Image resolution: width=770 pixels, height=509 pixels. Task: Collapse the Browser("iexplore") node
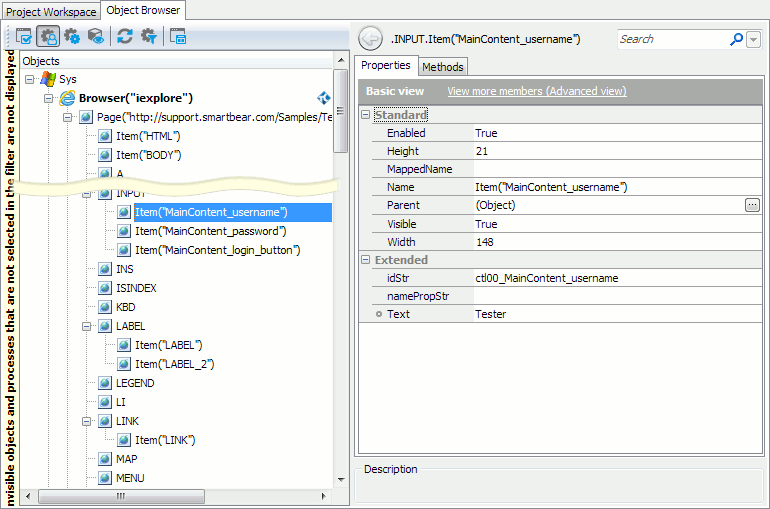click(x=48, y=98)
